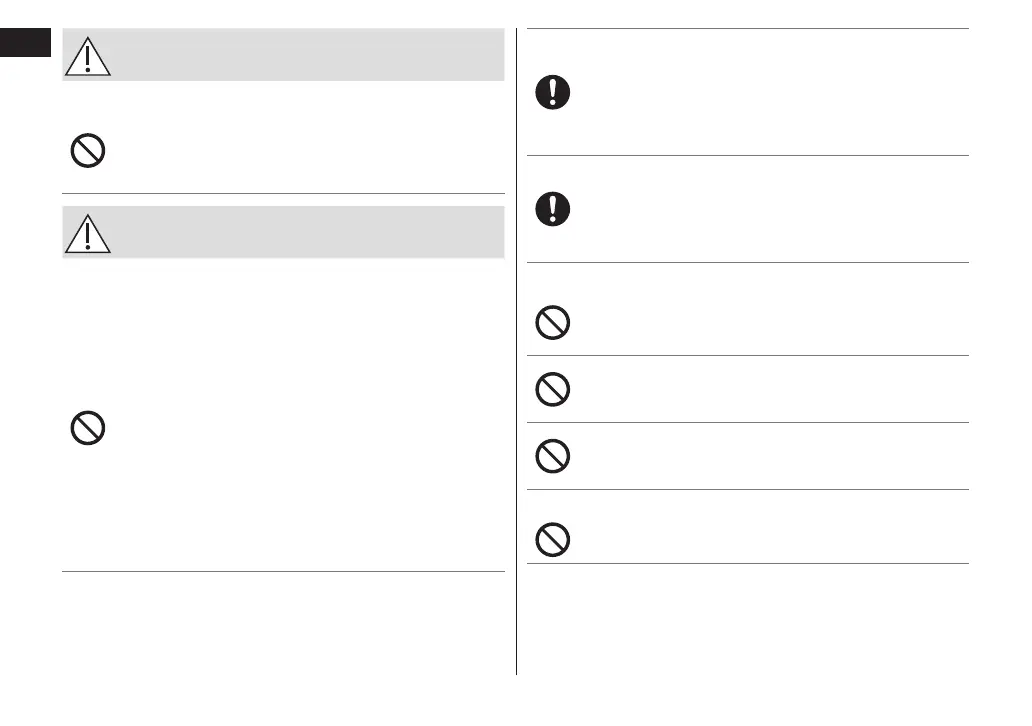The image size is (1032, 726).
Task: Click the first prohibition icon in the right column
Action: point(553,323)
